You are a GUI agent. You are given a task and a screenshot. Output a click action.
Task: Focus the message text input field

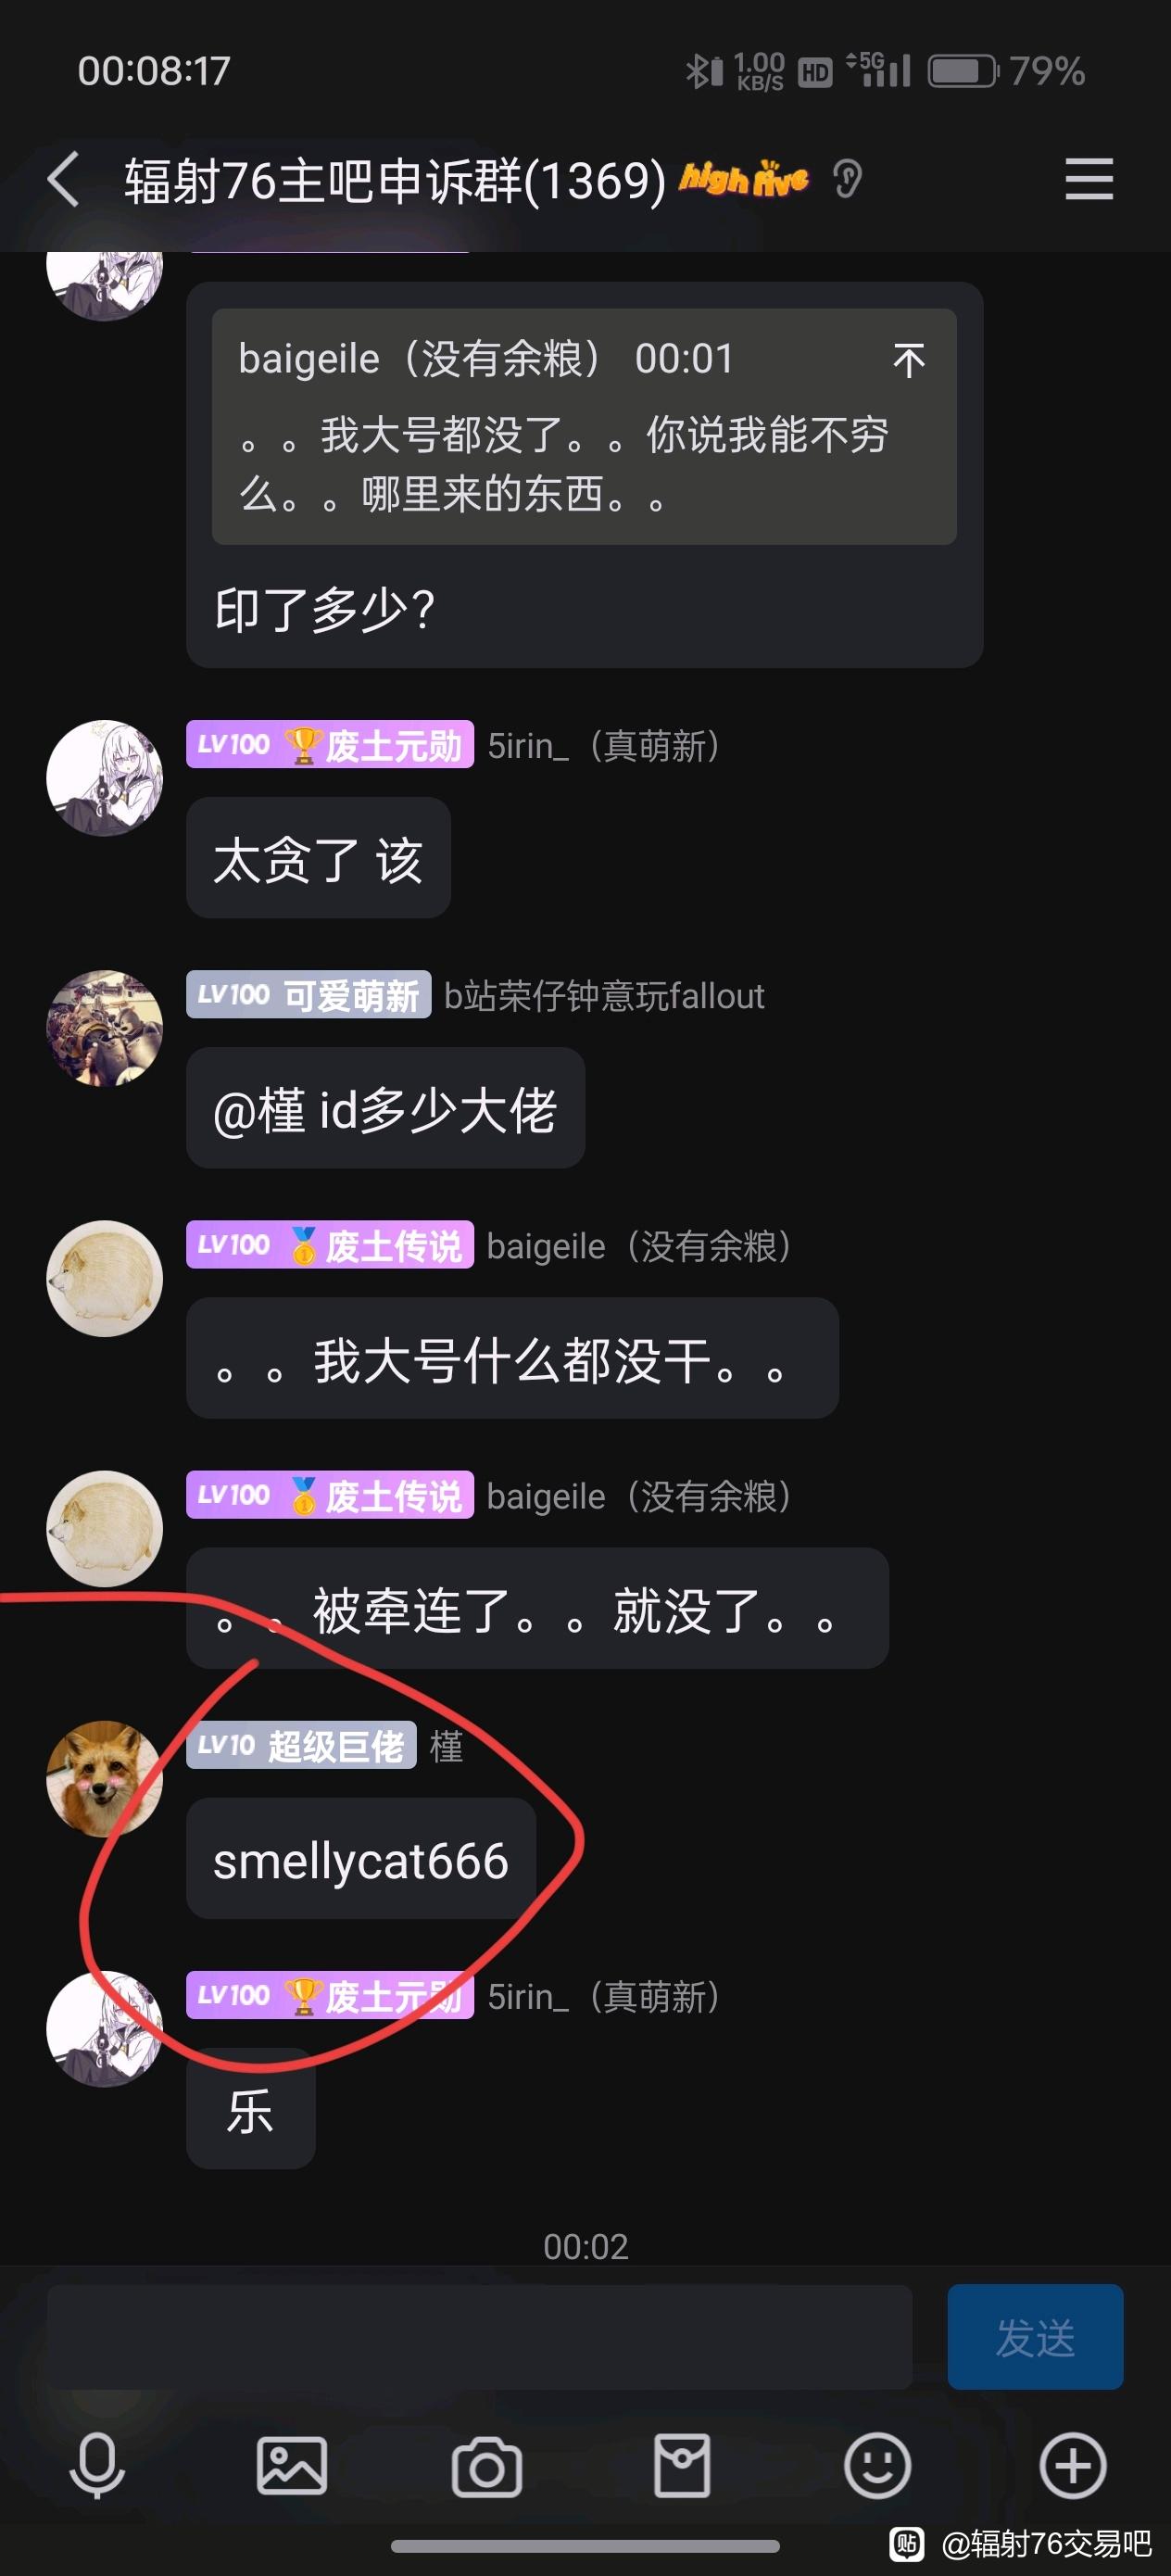(480, 2338)
